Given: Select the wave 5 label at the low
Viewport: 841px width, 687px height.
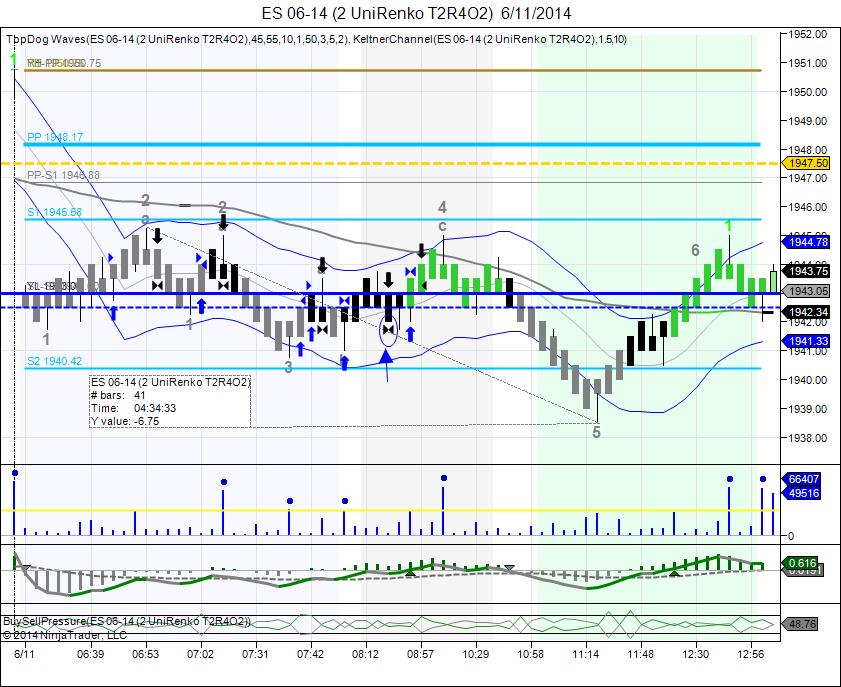Looking at the screenshot, I should pos(596,432).
